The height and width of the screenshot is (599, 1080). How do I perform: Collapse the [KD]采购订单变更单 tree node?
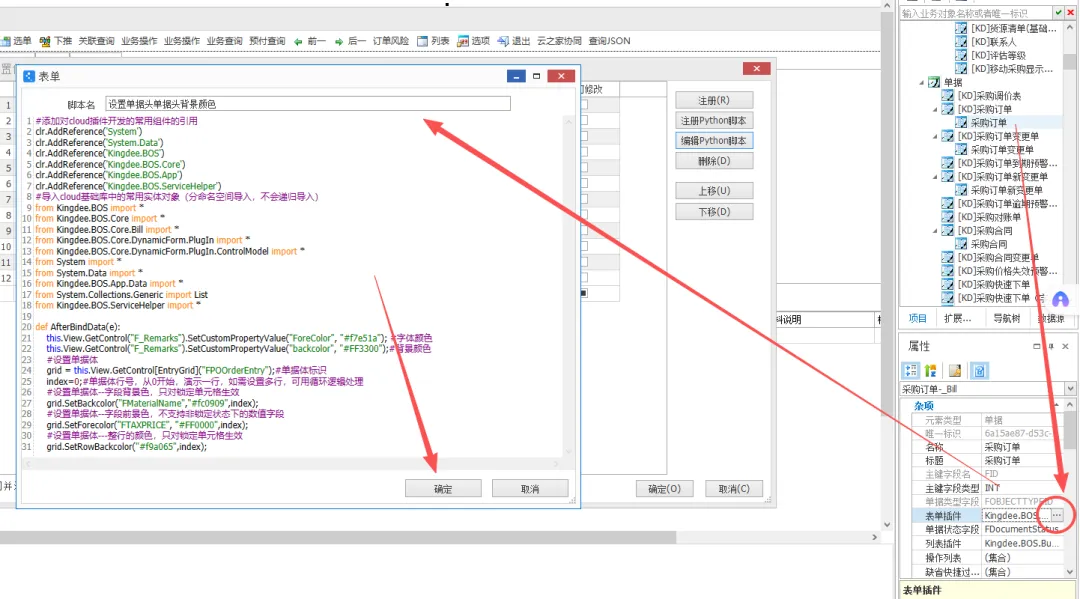[x=935, y=136]
